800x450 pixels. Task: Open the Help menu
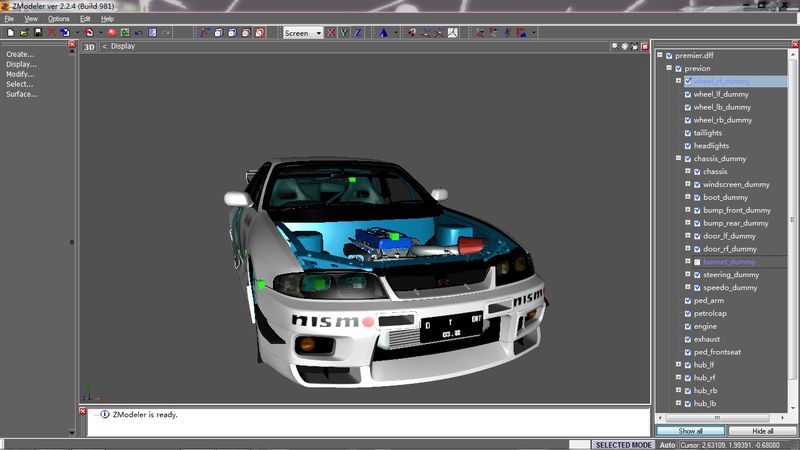pyautogui.click(x=107, y=19)
